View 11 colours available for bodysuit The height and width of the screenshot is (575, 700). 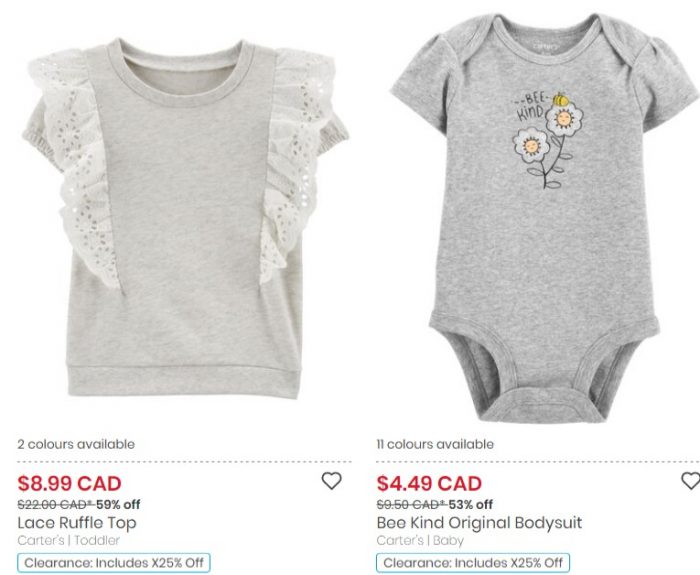coord(435,444)
